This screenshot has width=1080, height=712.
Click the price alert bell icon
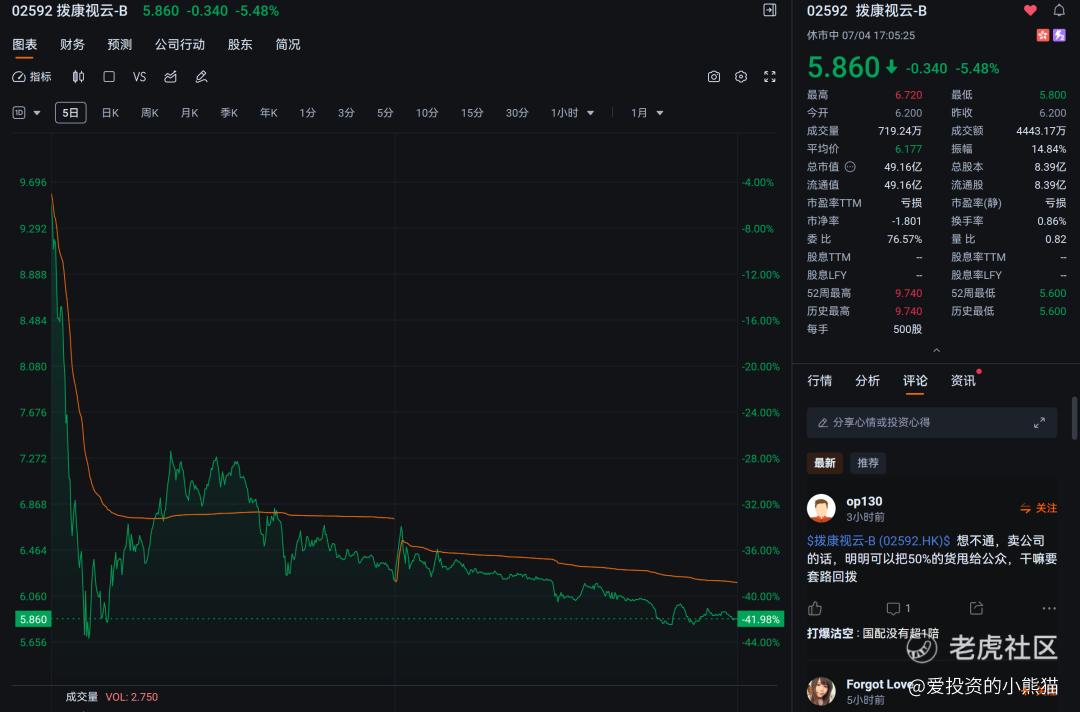(1059, 10)
